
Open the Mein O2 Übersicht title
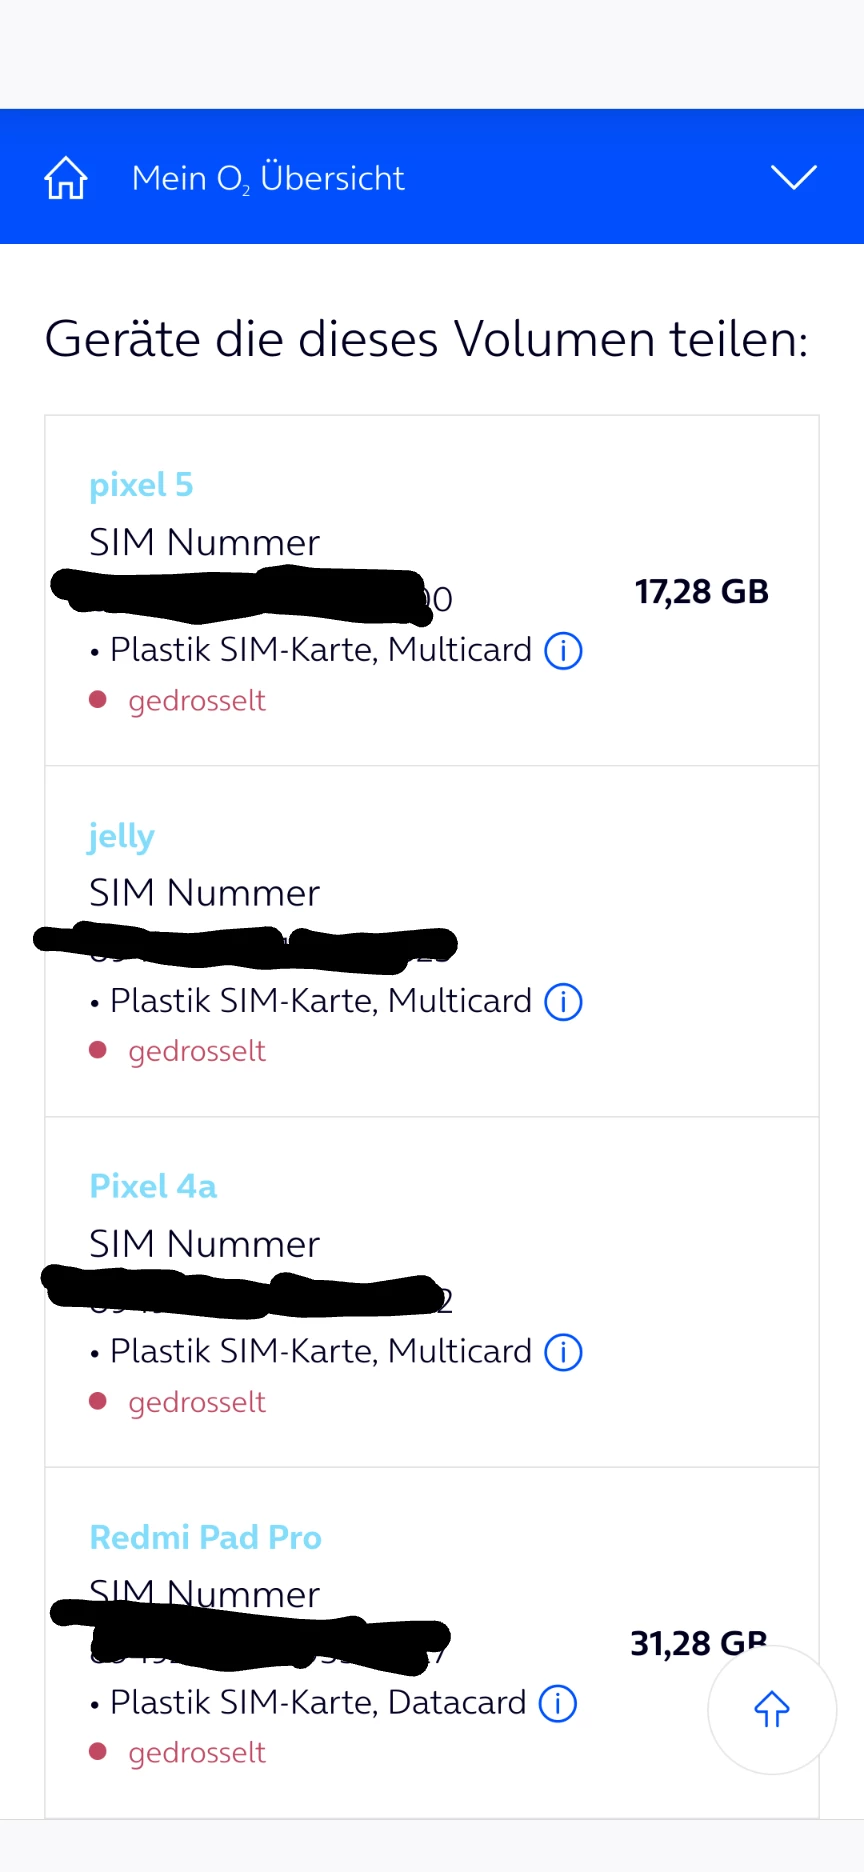268,178
